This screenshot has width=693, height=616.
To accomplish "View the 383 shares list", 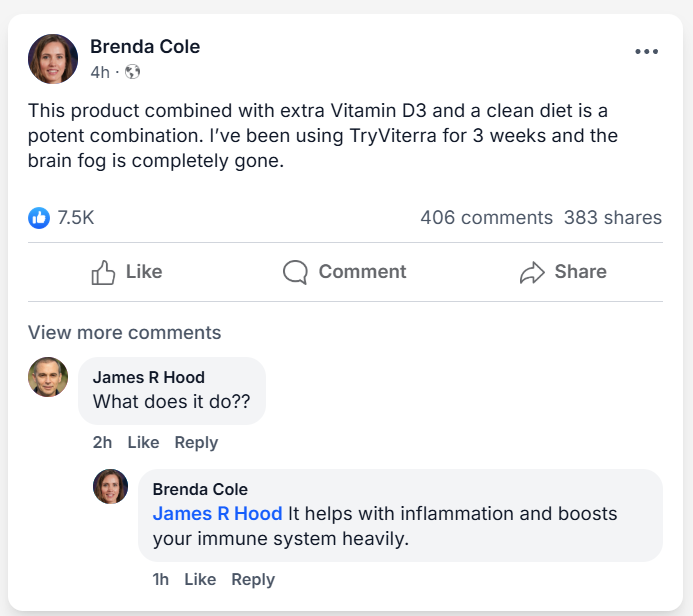I will pos(612,218).
